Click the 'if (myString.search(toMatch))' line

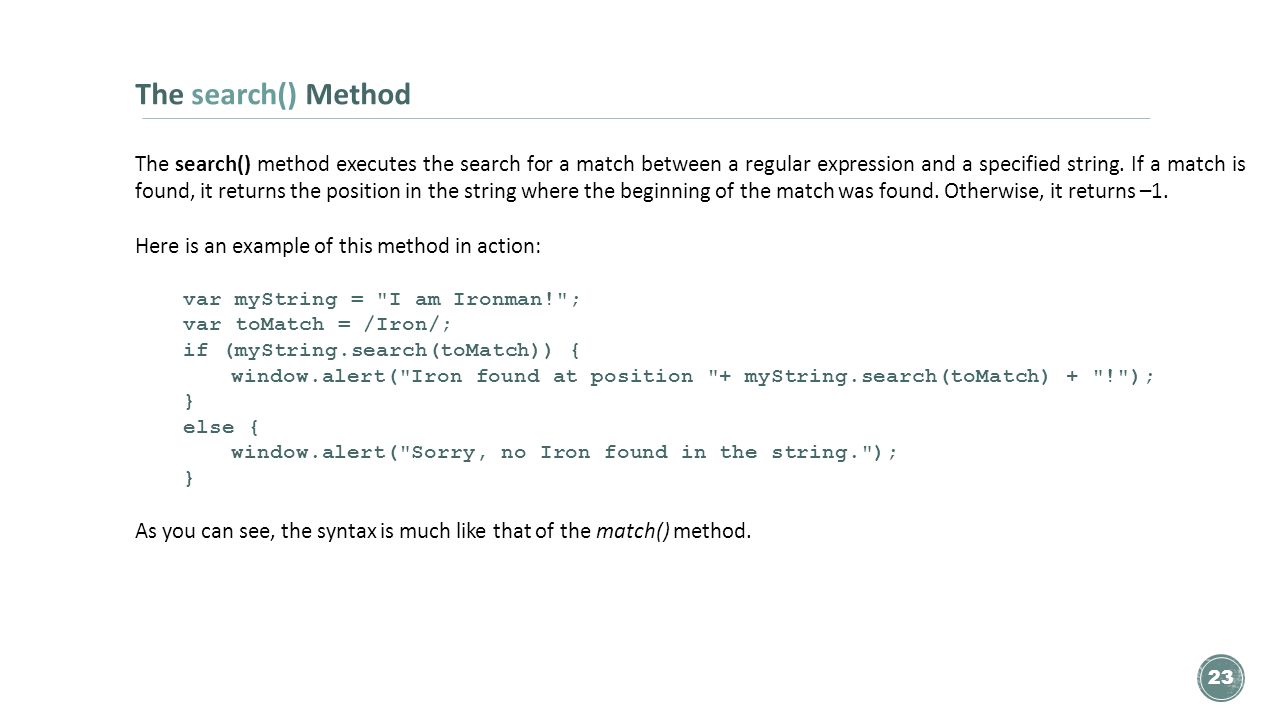(x=381, y=350)
